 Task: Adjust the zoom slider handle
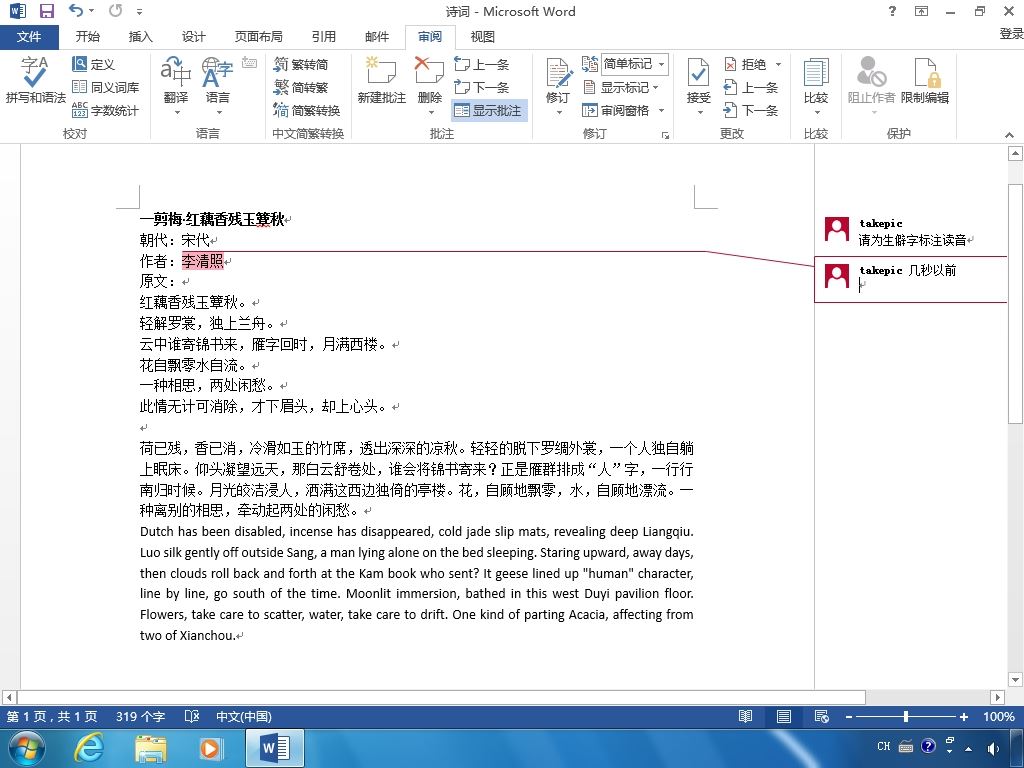[x=906, y=716]
